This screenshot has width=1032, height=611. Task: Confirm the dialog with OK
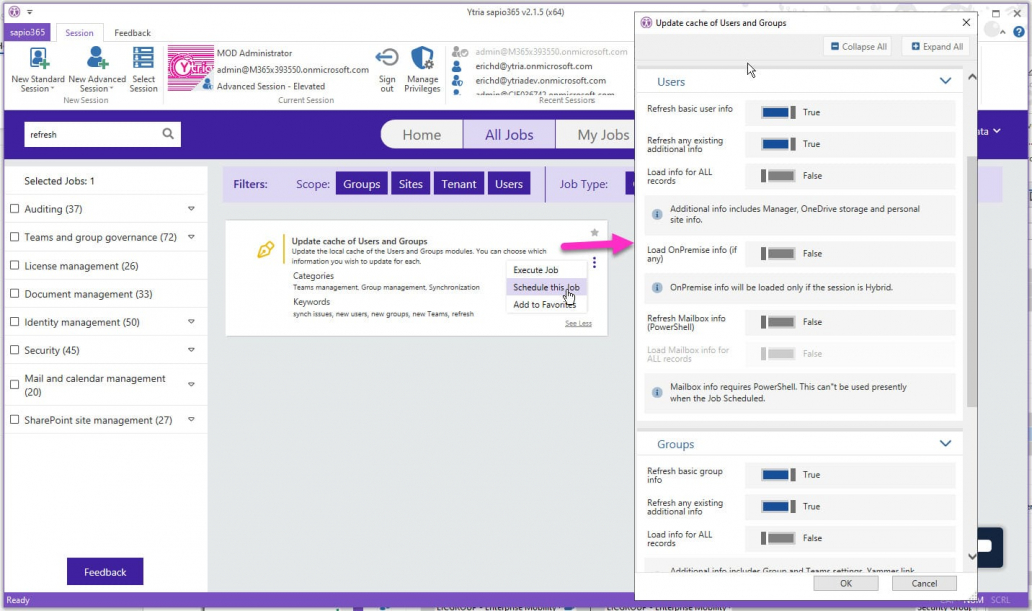tap(846, 583)
